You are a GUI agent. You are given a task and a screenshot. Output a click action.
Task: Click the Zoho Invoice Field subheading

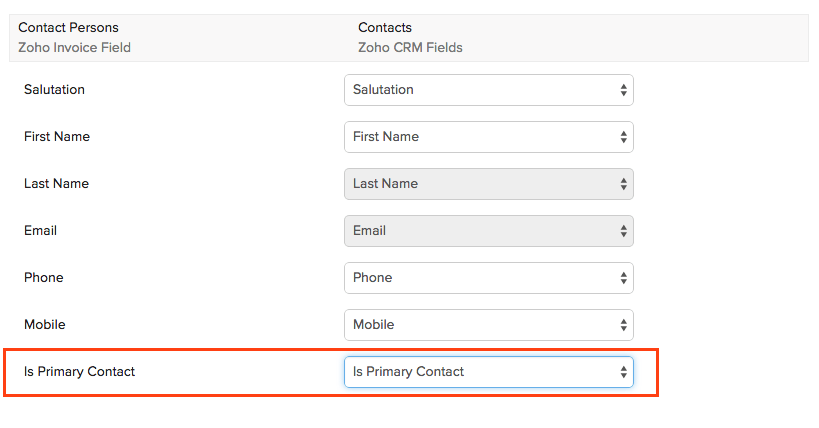pos(74,47)
